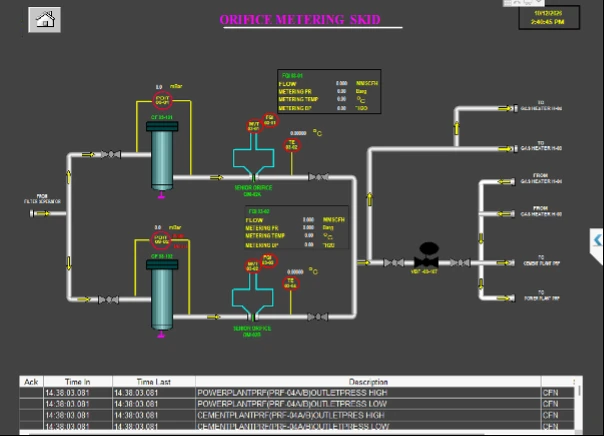Screen dimensions: 604x436
Task: Select the manual valve downstream of control valve
Action: 460,263
